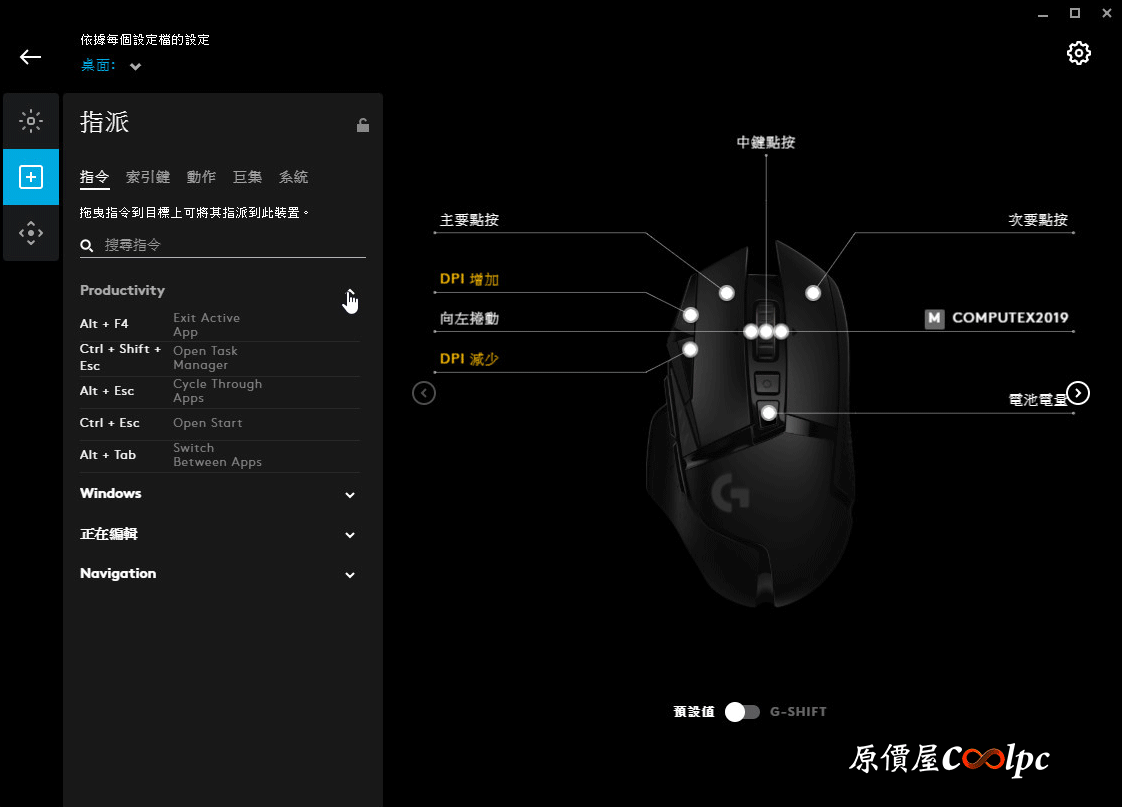Minimize the G HUB window
The image size is (1122, 807).
(1043, 14)
